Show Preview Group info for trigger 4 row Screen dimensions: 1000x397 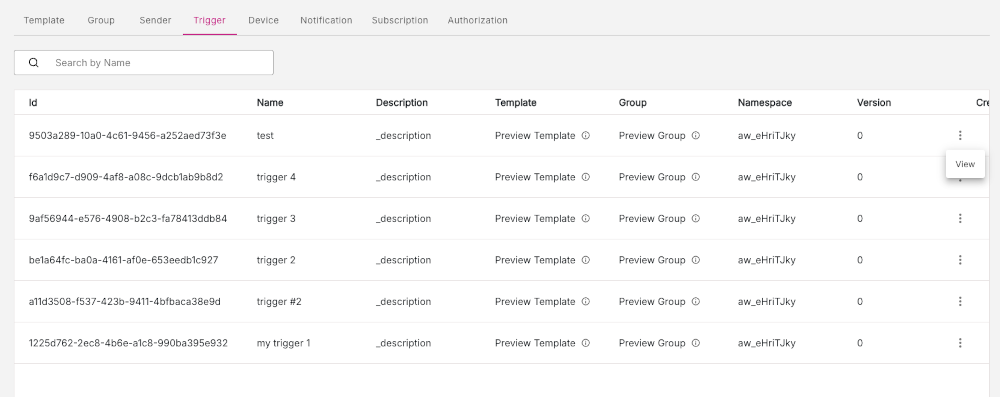696,177
